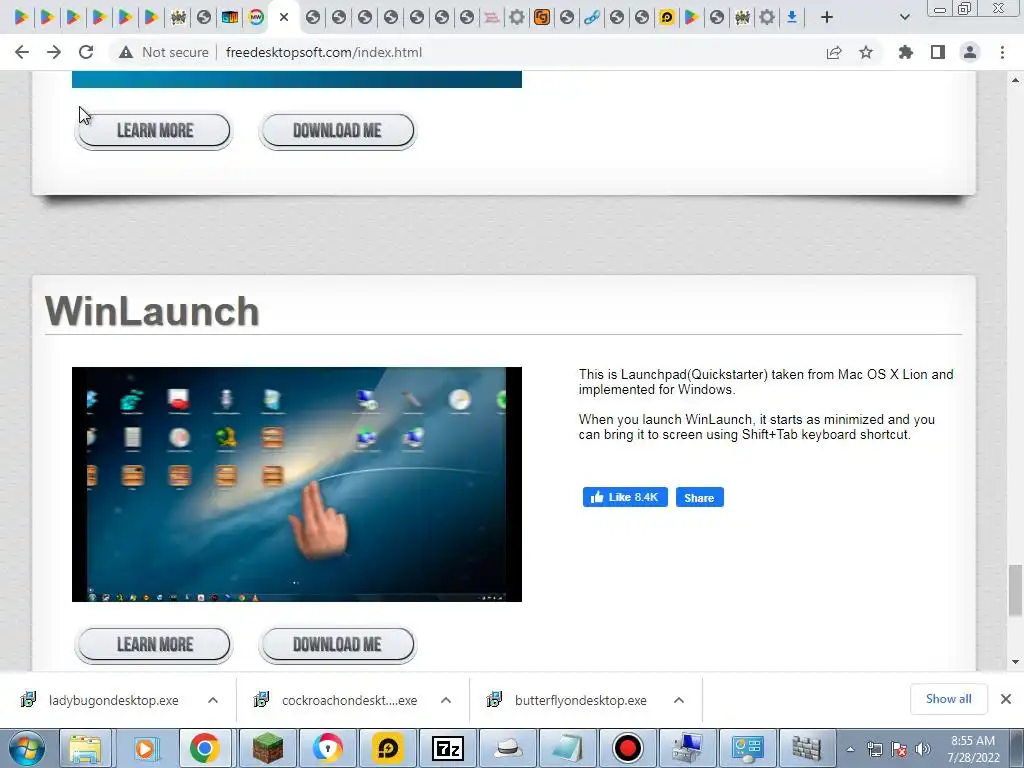
Task: Switch to the blue chain-link icon tab
Action: 592,17
